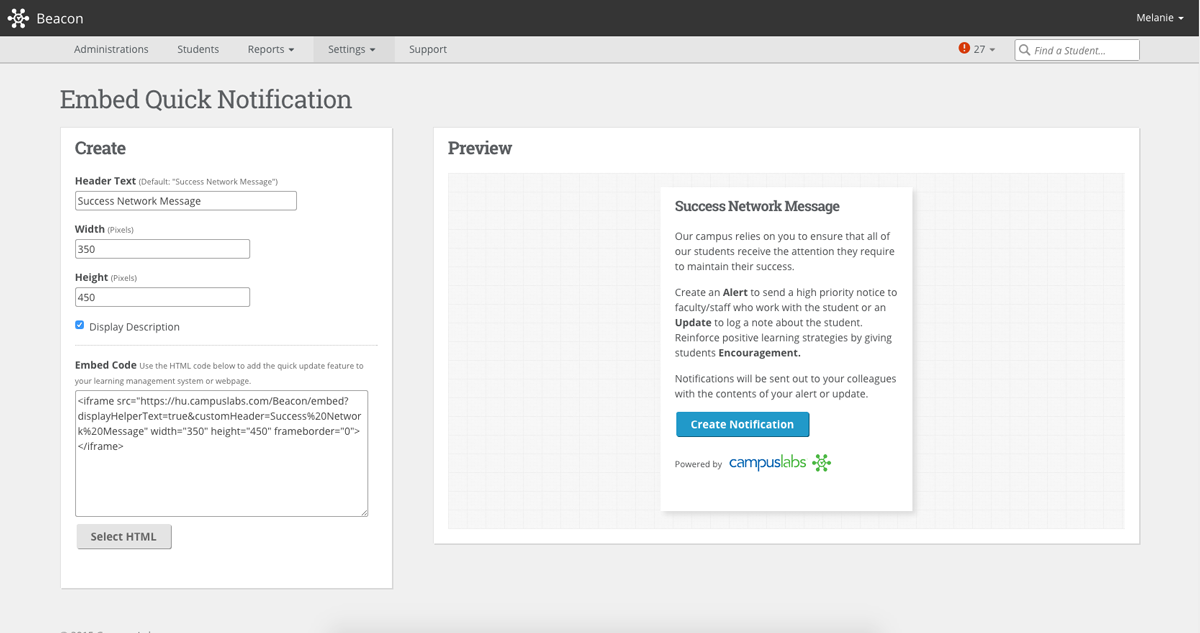This screenshot has width=1200, height=633.
Task: Click the magnifying glass search icon
Action: click(x=1023, y=49)
